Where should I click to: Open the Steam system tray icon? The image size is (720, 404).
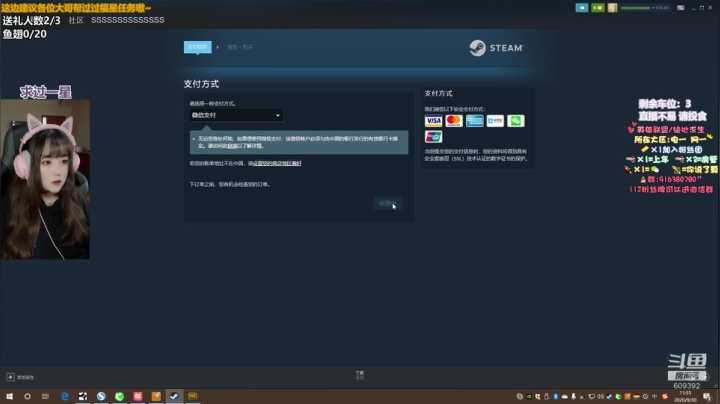pos(609,397)
